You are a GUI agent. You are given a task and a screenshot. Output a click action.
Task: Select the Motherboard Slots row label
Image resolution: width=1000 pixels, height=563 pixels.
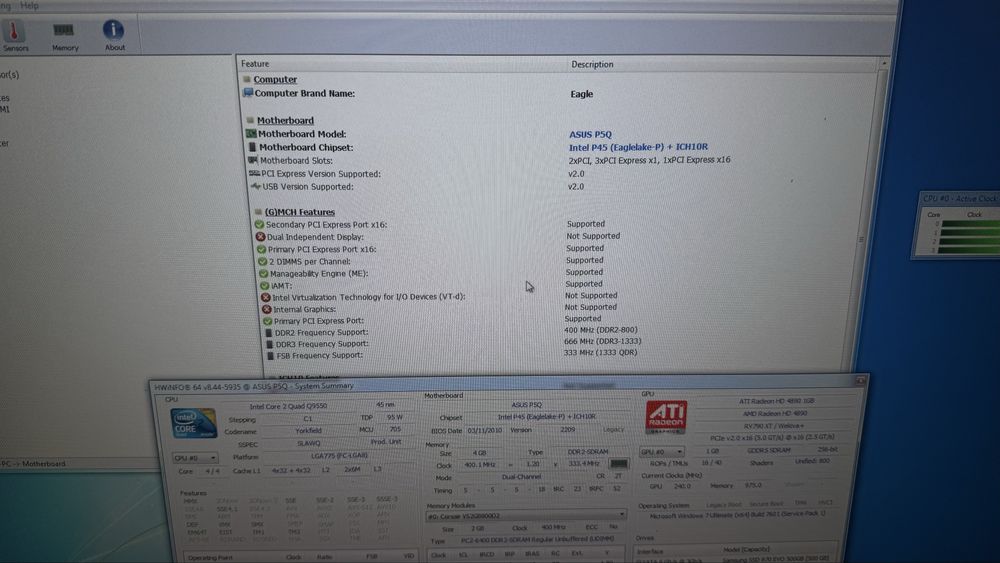(296, 161)
